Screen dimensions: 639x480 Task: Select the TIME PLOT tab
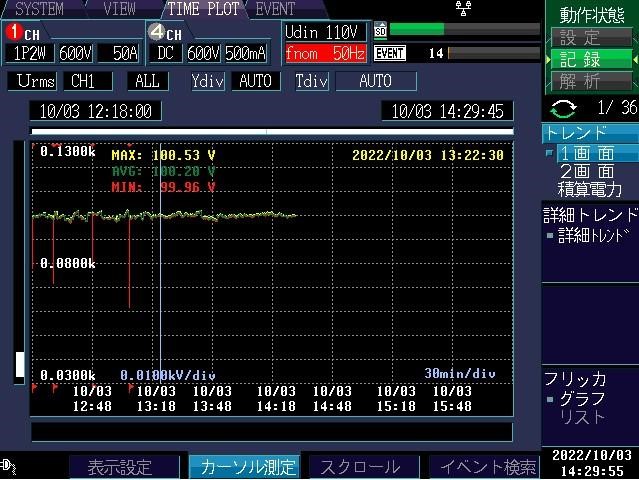coord(203,9)
